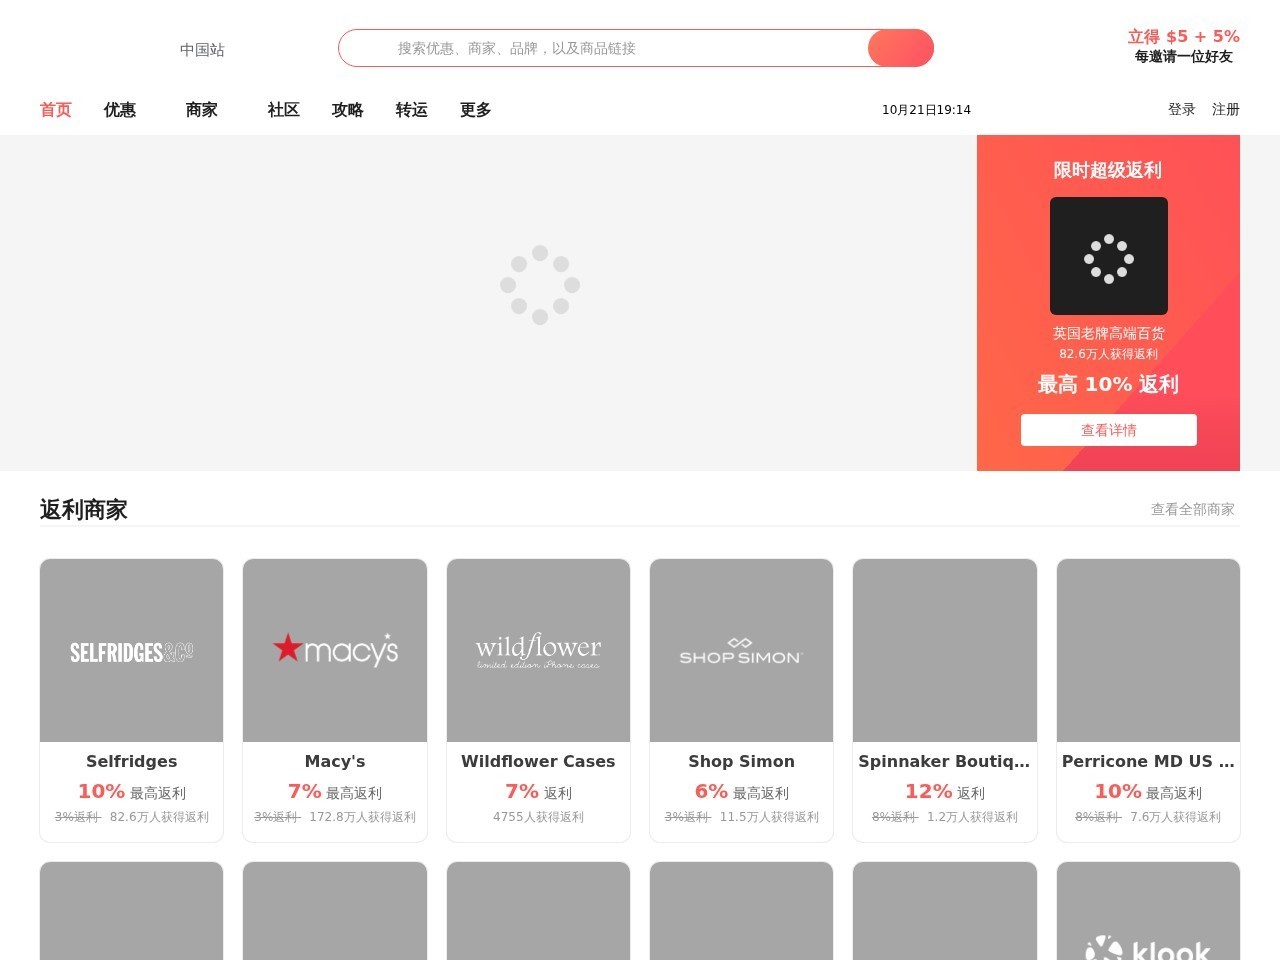Image resolution: width=1280 pixels, height=960 pixels.
Task: Expand the 商家 menu
Action: 202,110
